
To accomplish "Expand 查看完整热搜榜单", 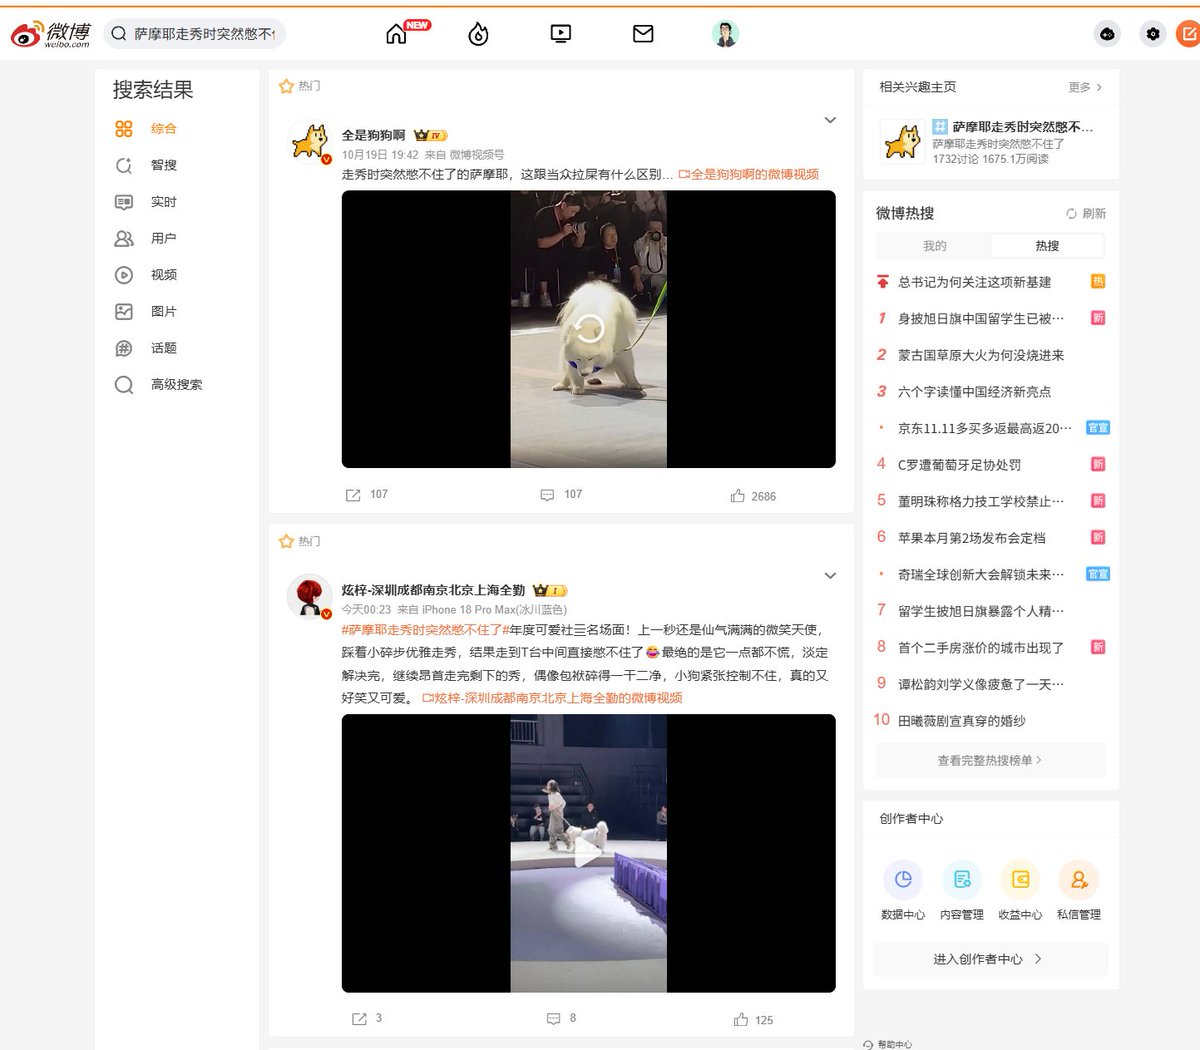I will click(x=990, y=760).
